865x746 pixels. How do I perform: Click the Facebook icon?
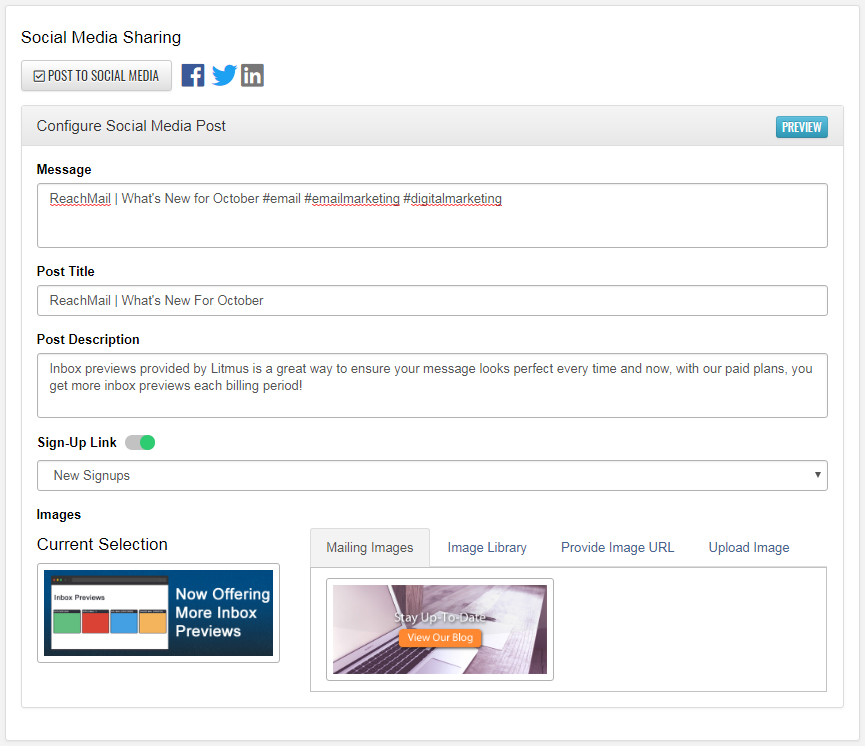pyautogui.click(x=193, y=75)
